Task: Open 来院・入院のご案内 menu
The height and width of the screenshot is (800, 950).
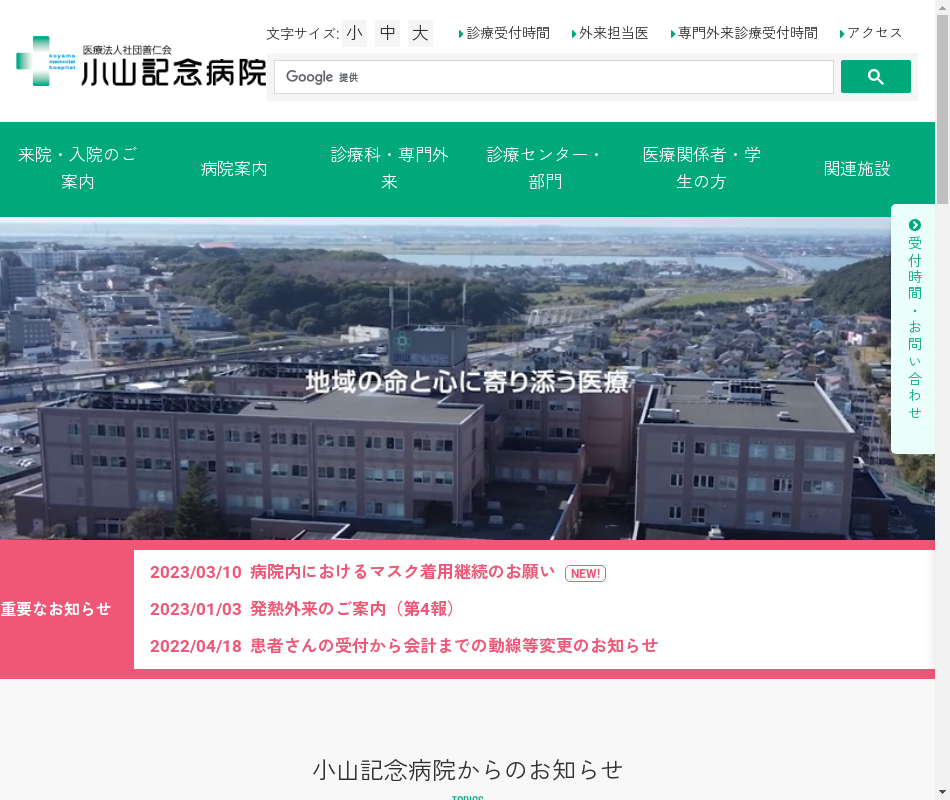Action: coord(78,169)
